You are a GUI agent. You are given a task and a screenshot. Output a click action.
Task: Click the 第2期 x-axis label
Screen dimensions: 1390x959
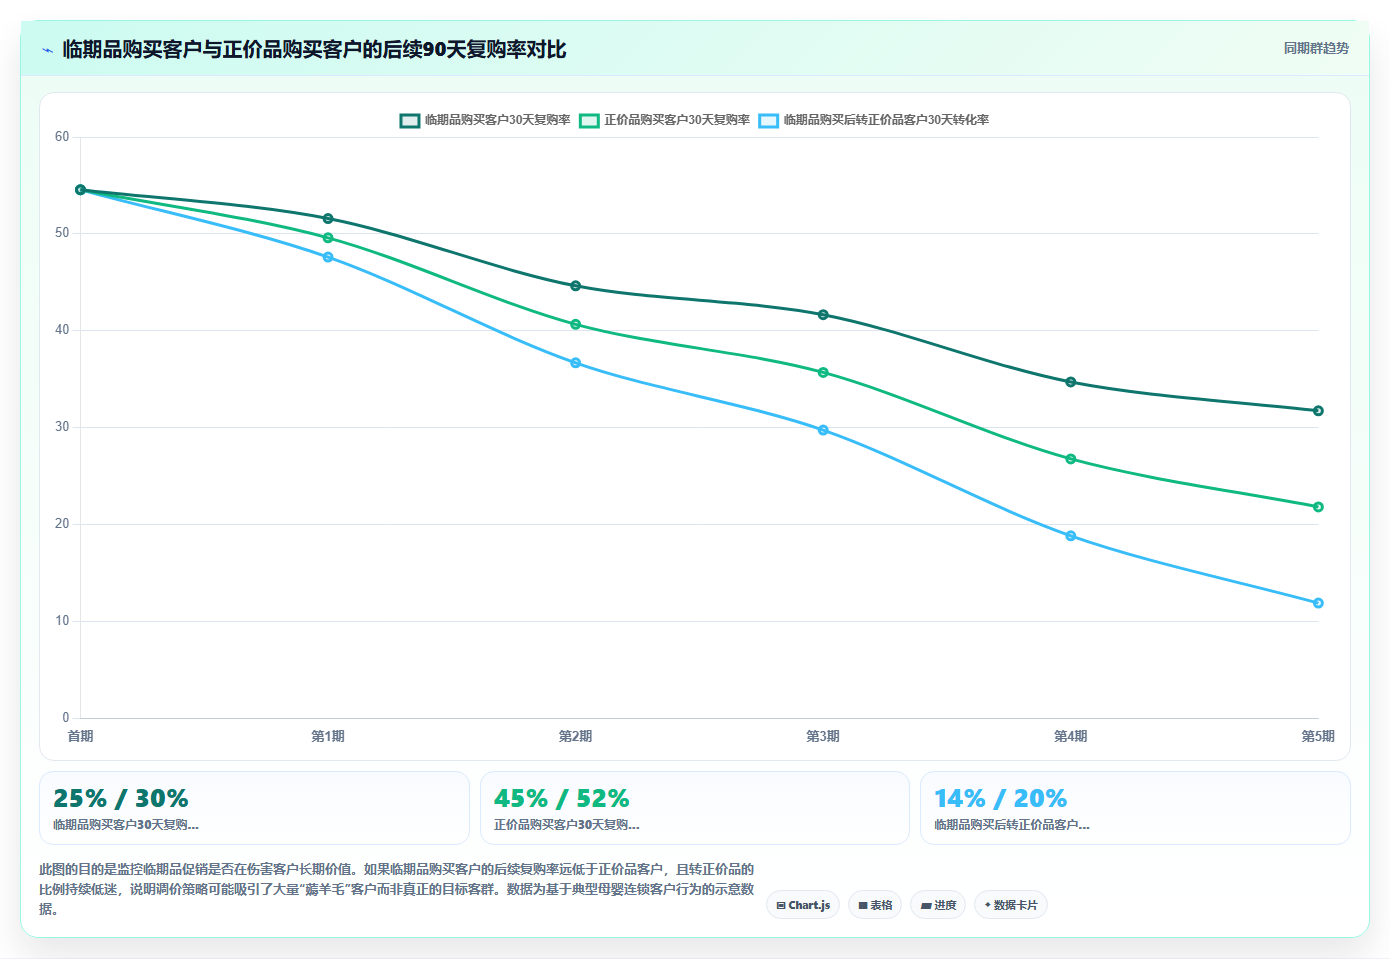(x=575, y=736)
